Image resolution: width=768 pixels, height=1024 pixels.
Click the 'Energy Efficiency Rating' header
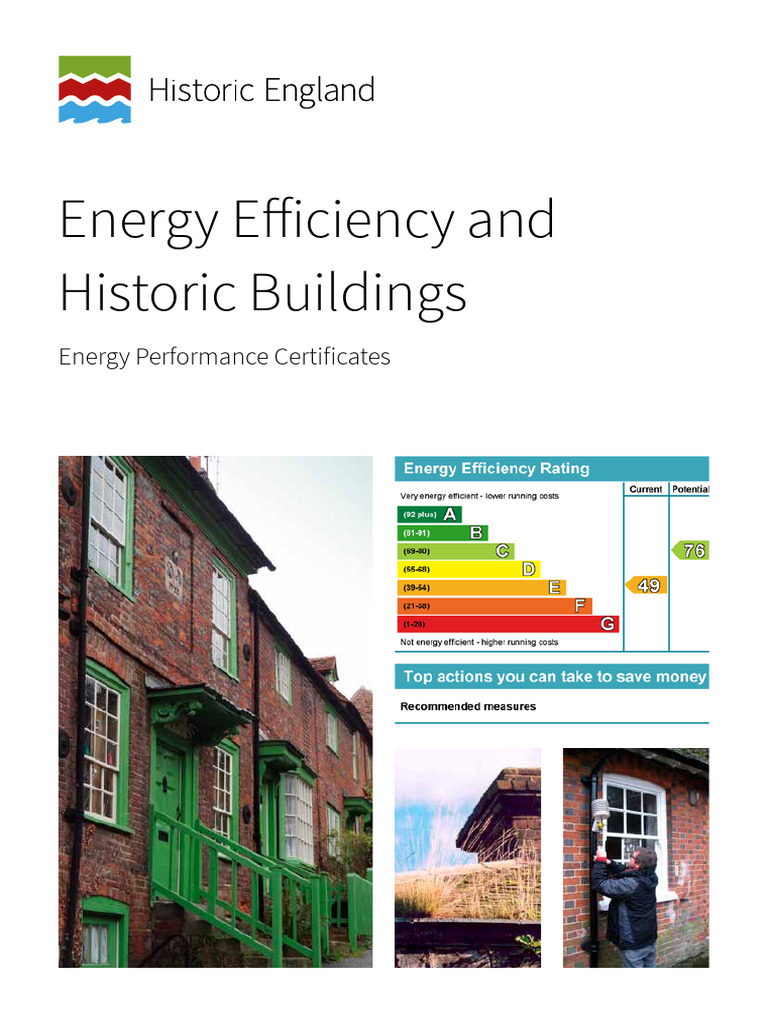(x=552, y=469)
